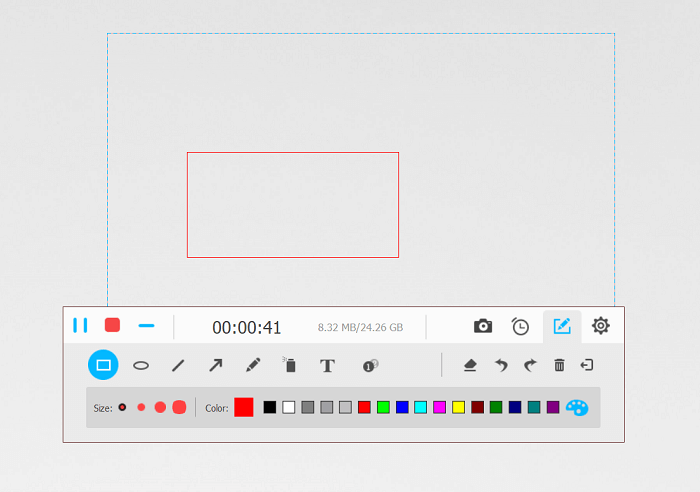Select the Airbrush spray tool
The height and width of the screenshot is (492, 700).
tap(289, 365)
